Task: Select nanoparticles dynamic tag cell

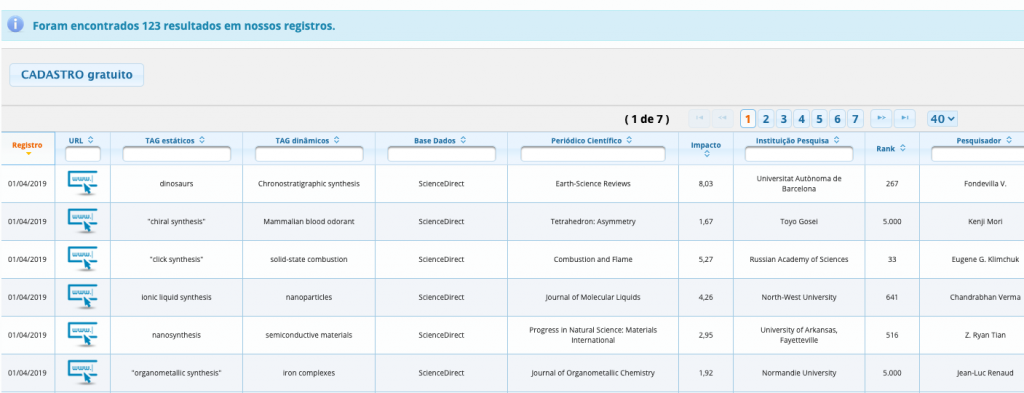Action: coord(309,297)
